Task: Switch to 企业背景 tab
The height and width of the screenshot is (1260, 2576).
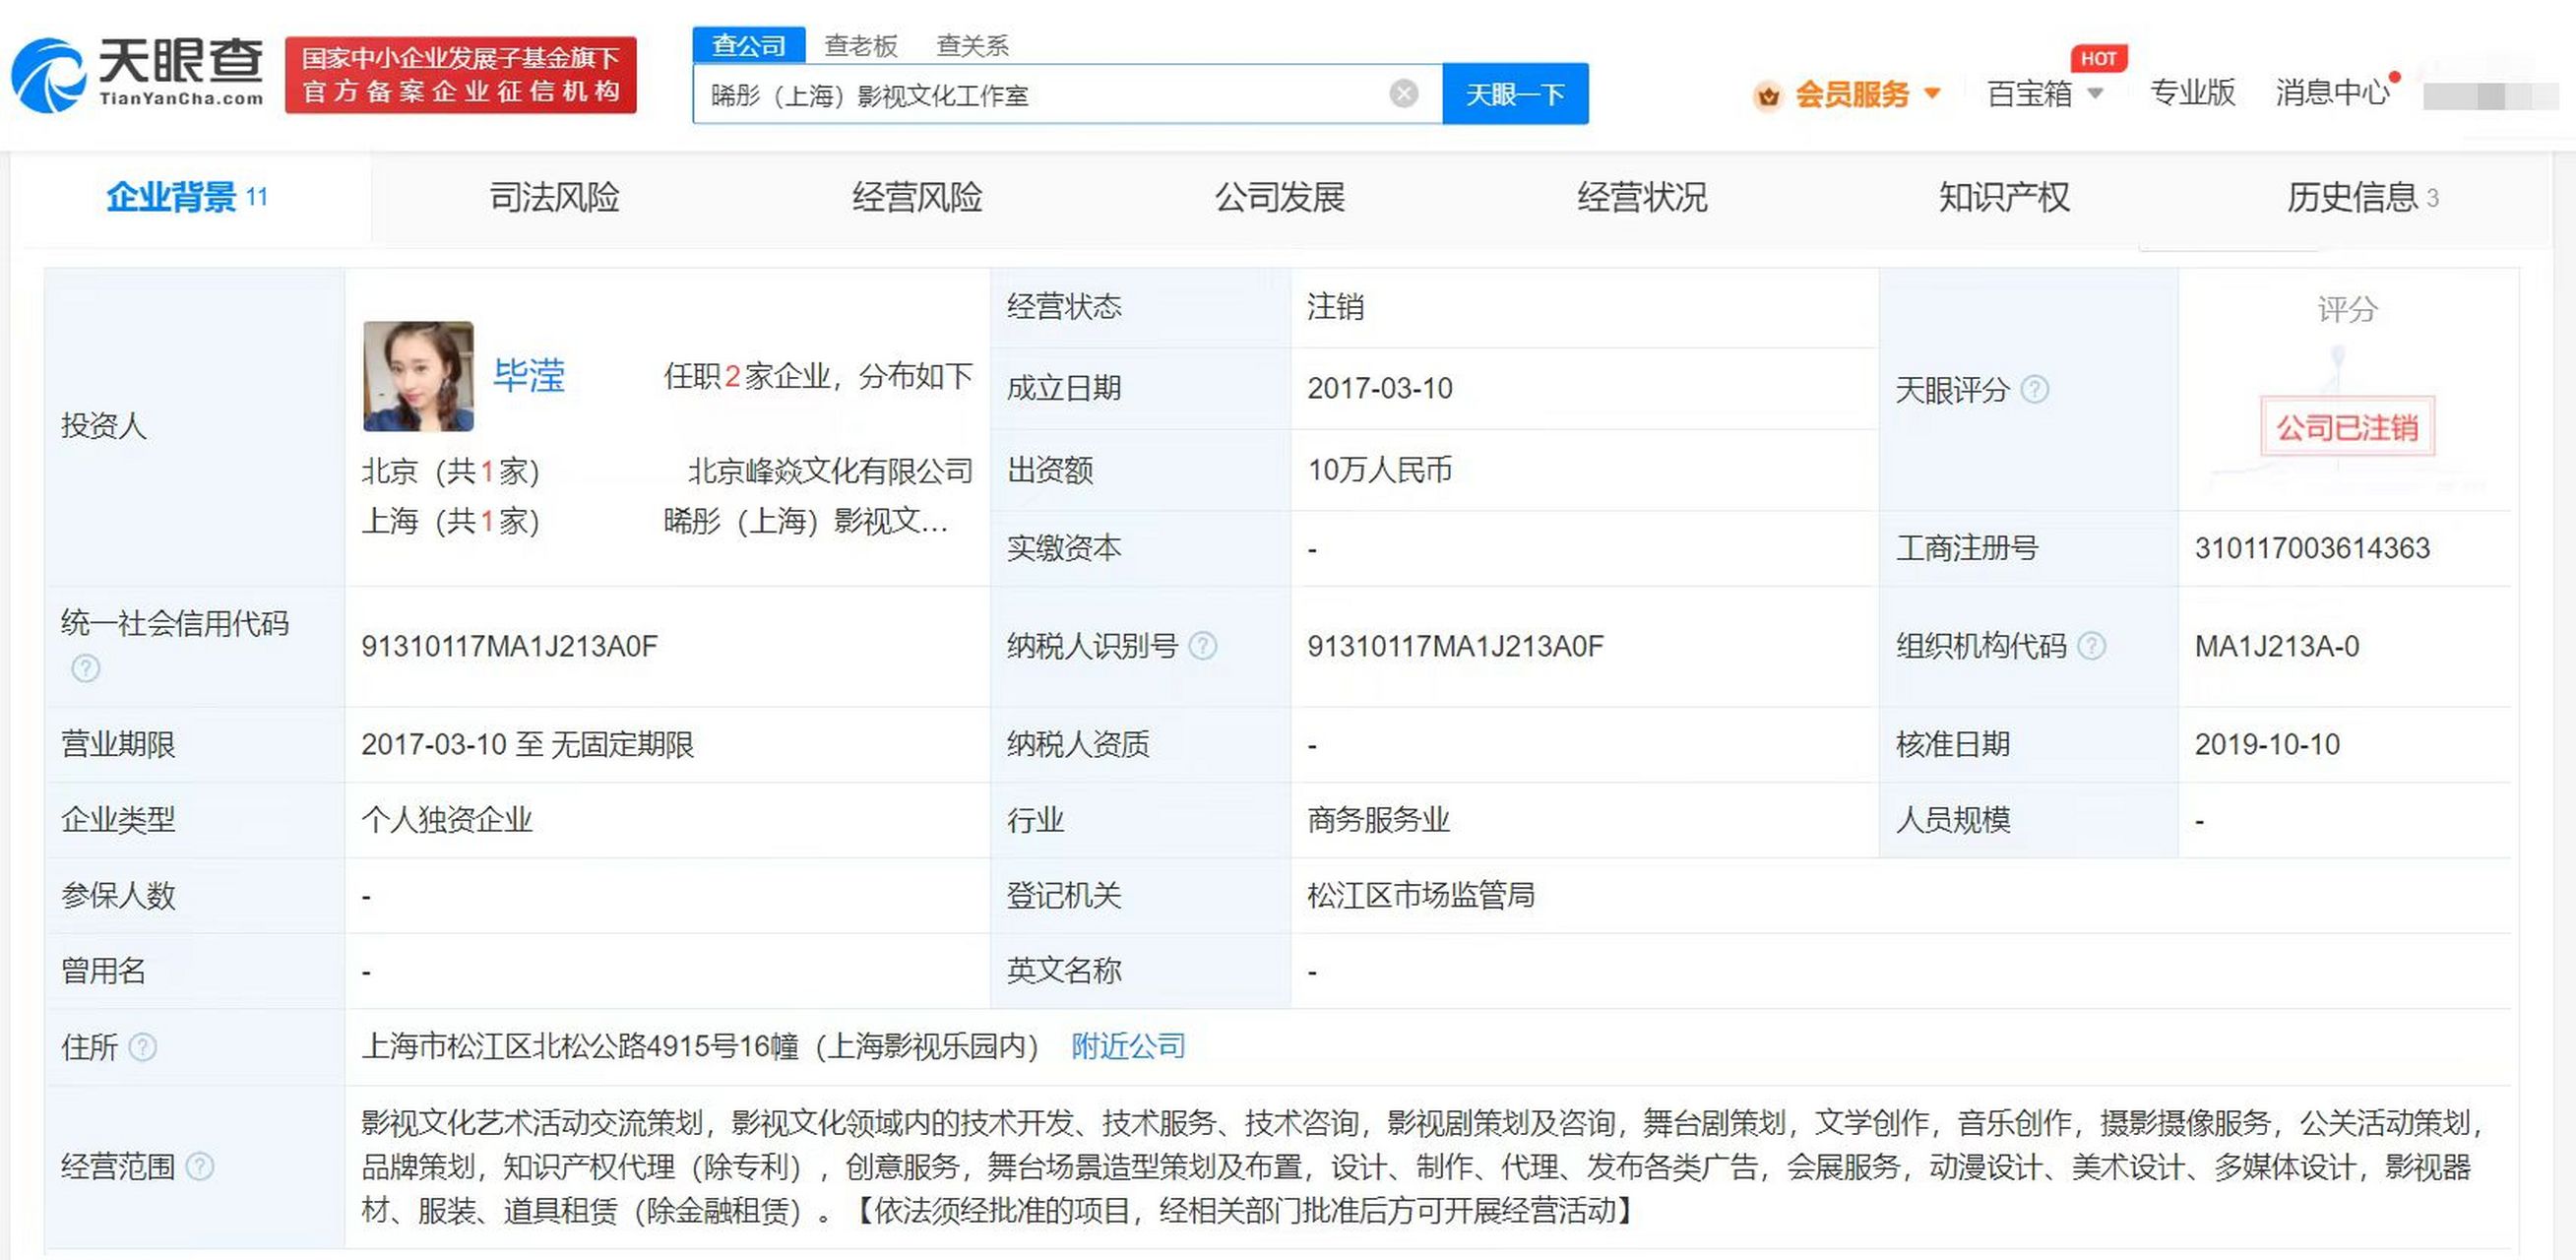Action: coord(186,197)
